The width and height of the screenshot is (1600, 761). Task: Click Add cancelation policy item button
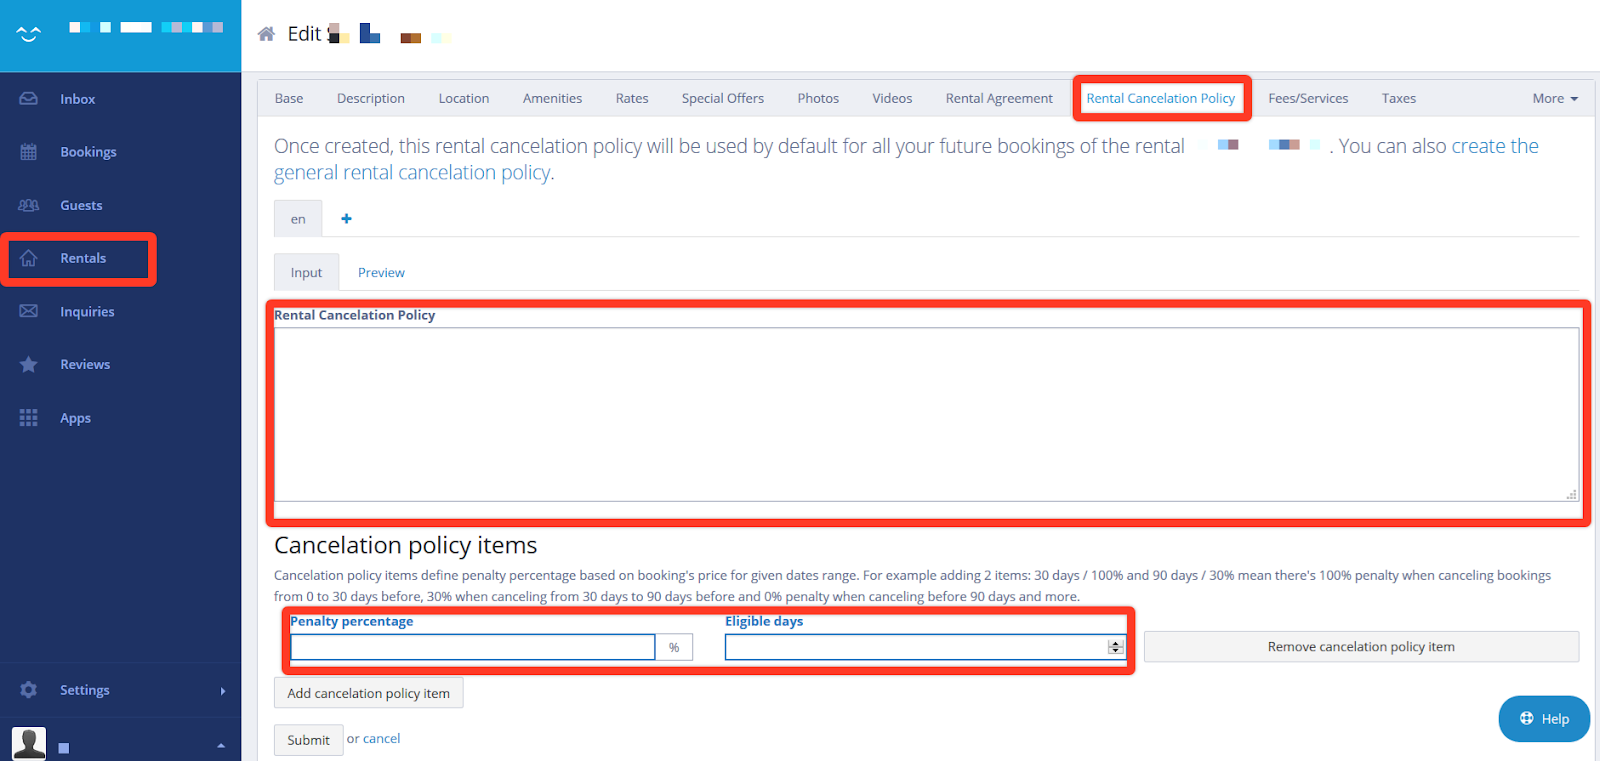pyautogui.click(x=368, y=693)
